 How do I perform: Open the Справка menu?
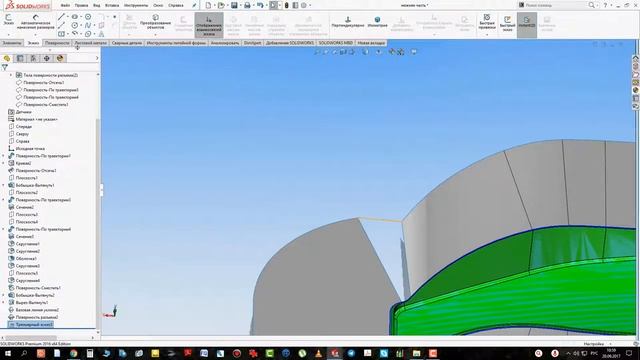click(x=176, y=5)
